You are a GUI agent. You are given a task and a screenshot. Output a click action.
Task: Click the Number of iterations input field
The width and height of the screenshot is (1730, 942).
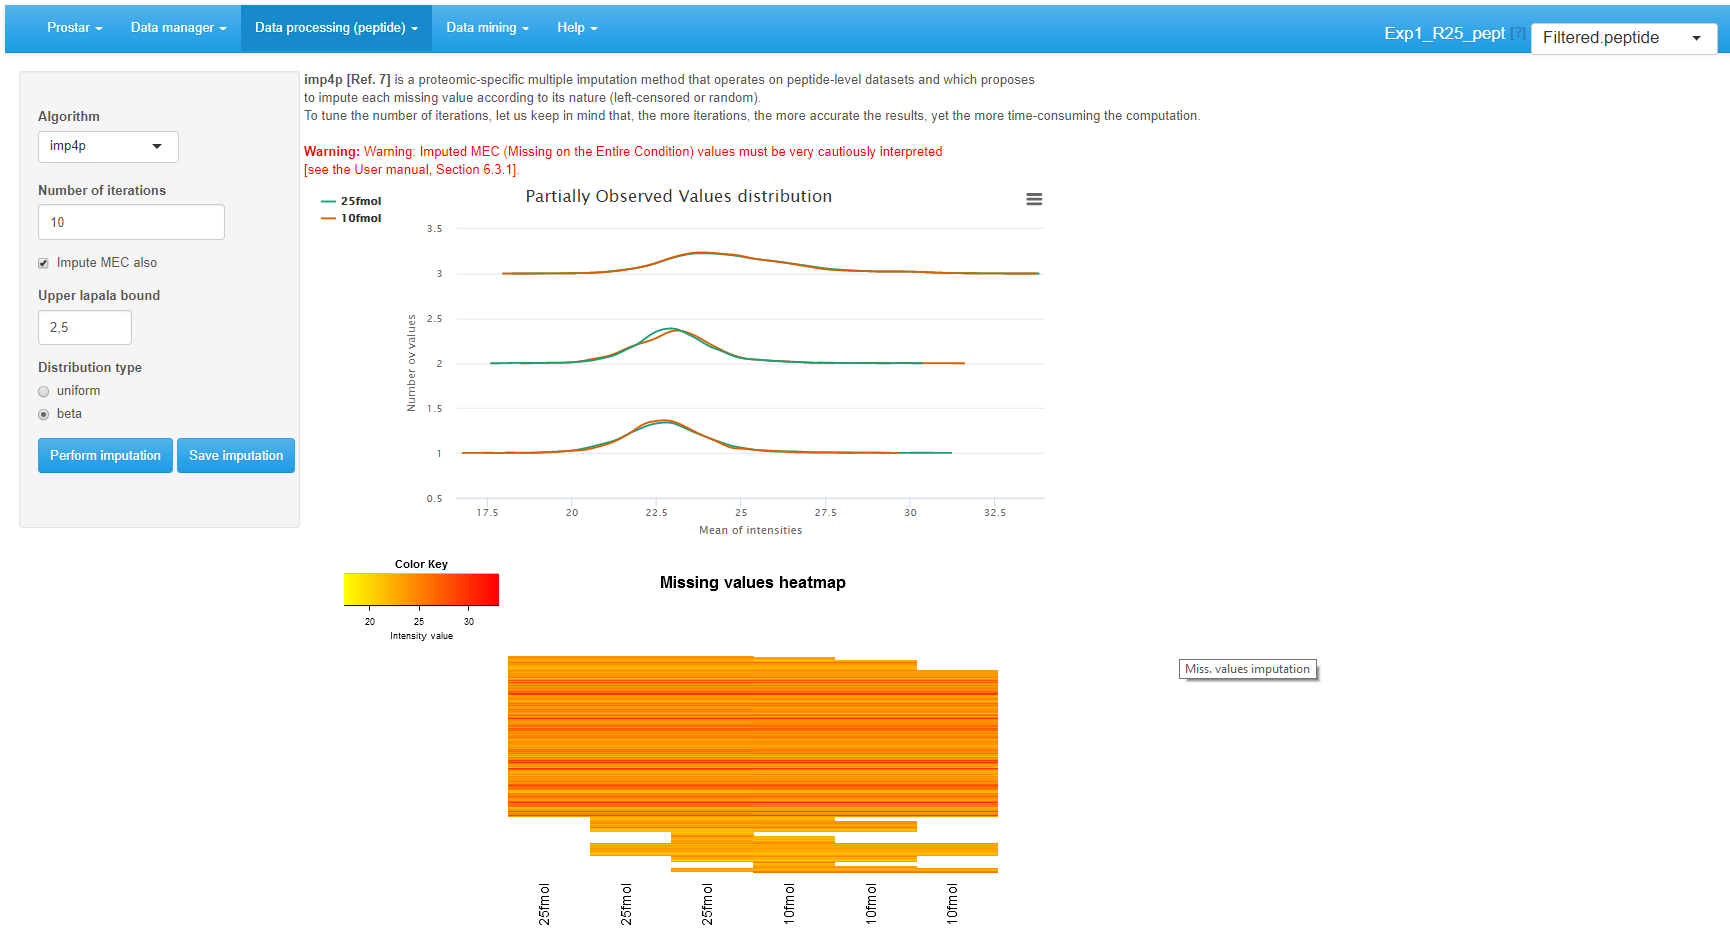click(x=130, y=221)
